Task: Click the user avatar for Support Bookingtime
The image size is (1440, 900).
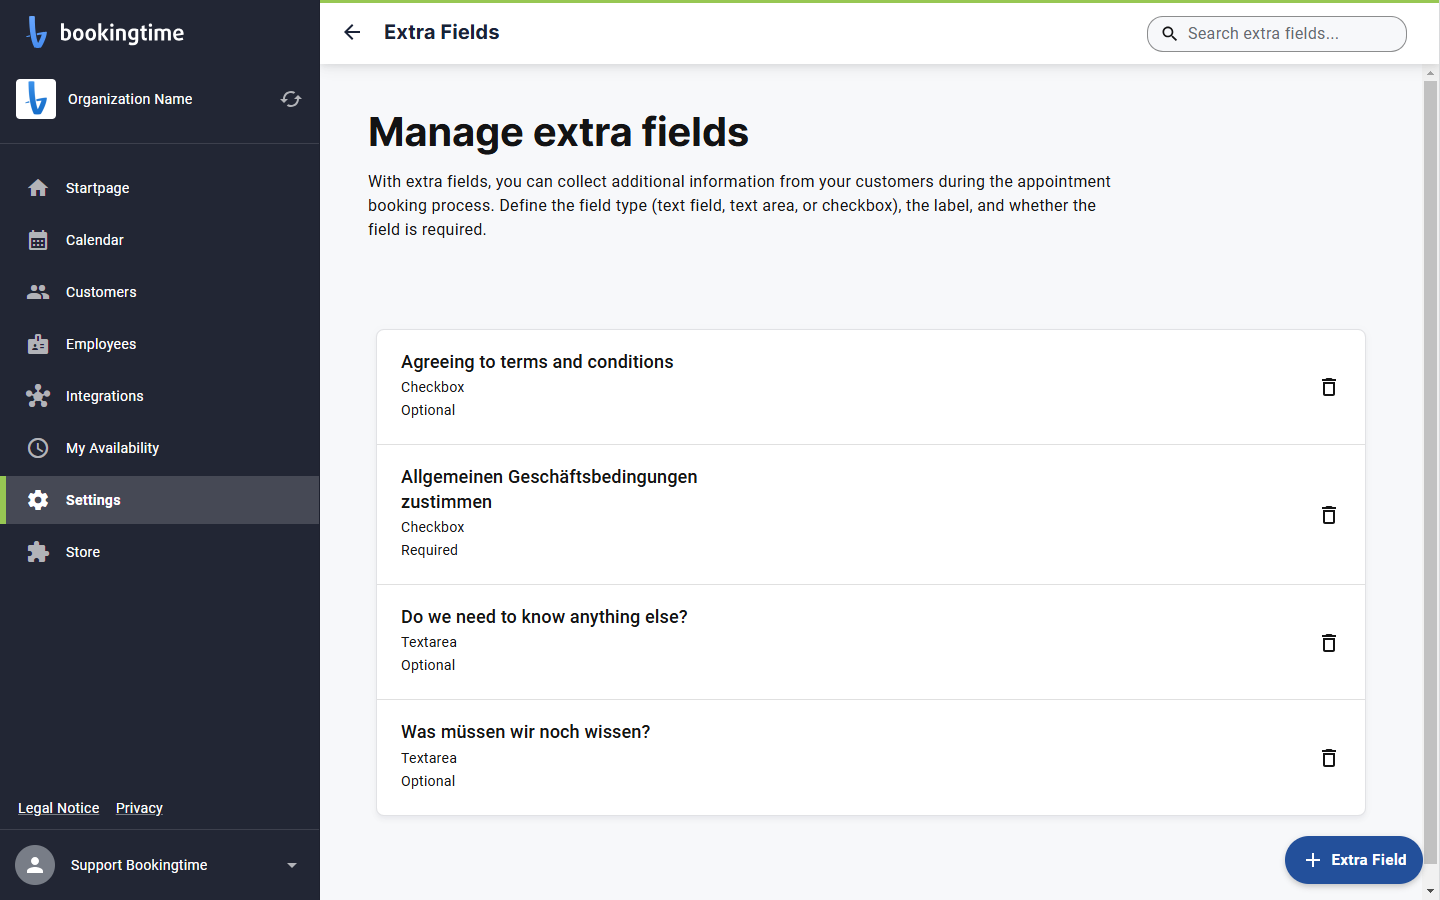Action: click(35, 865)
